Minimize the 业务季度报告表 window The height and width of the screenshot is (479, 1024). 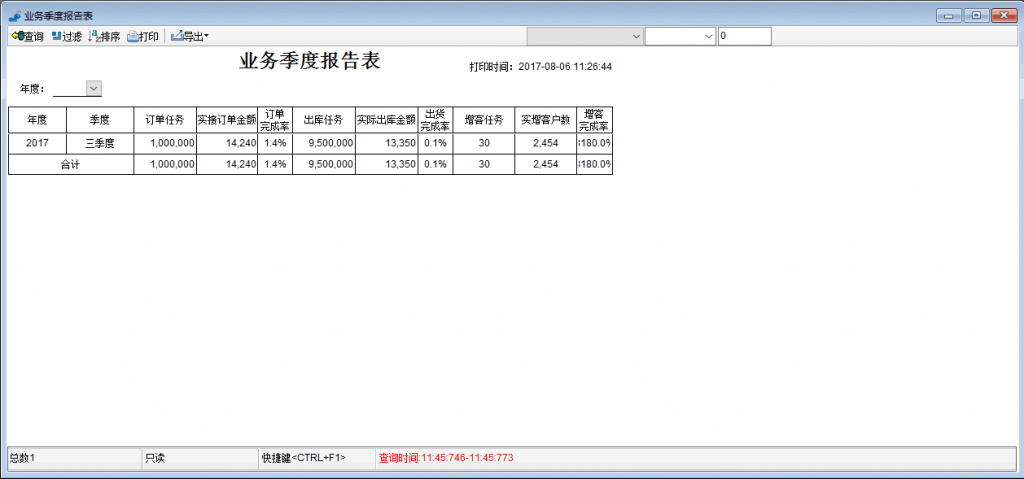pos(949,15)
